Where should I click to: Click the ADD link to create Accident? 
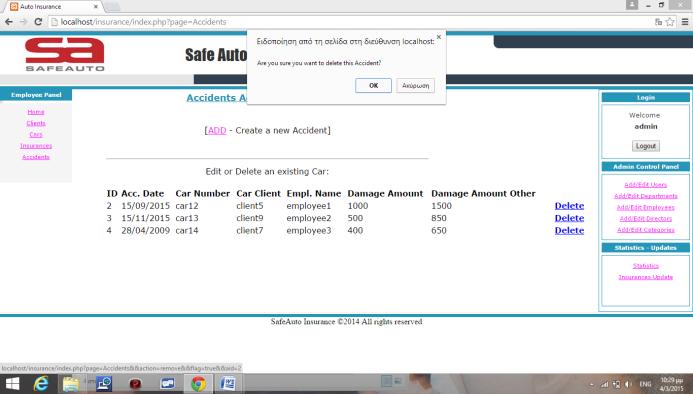(x=217, y=130)
